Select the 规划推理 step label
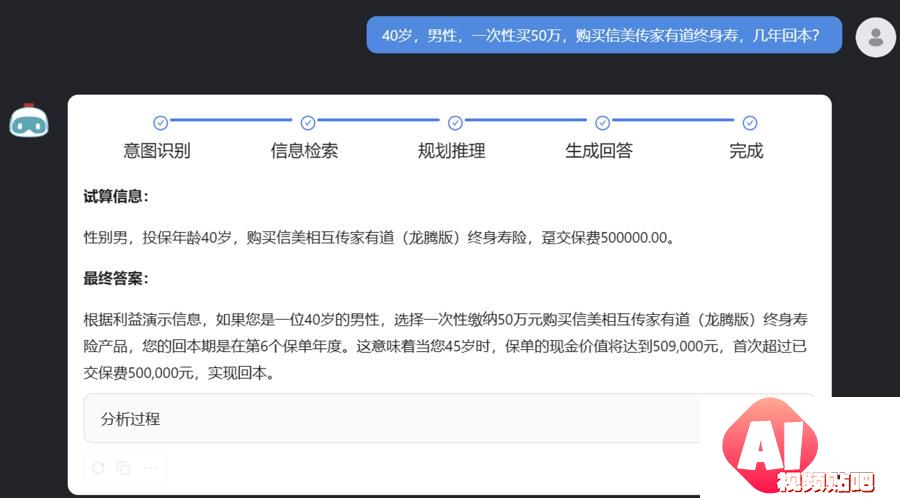The width and height of the screenshot is (900, 498). [452, 151]
